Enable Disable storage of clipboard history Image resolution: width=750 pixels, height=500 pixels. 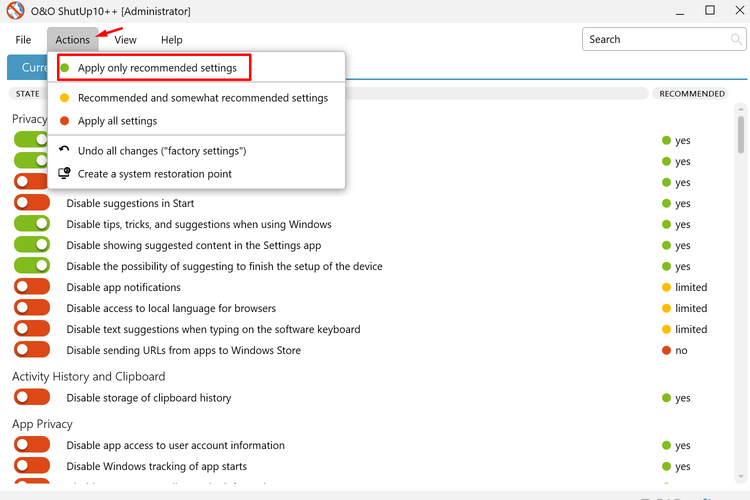tap(32, 397)
